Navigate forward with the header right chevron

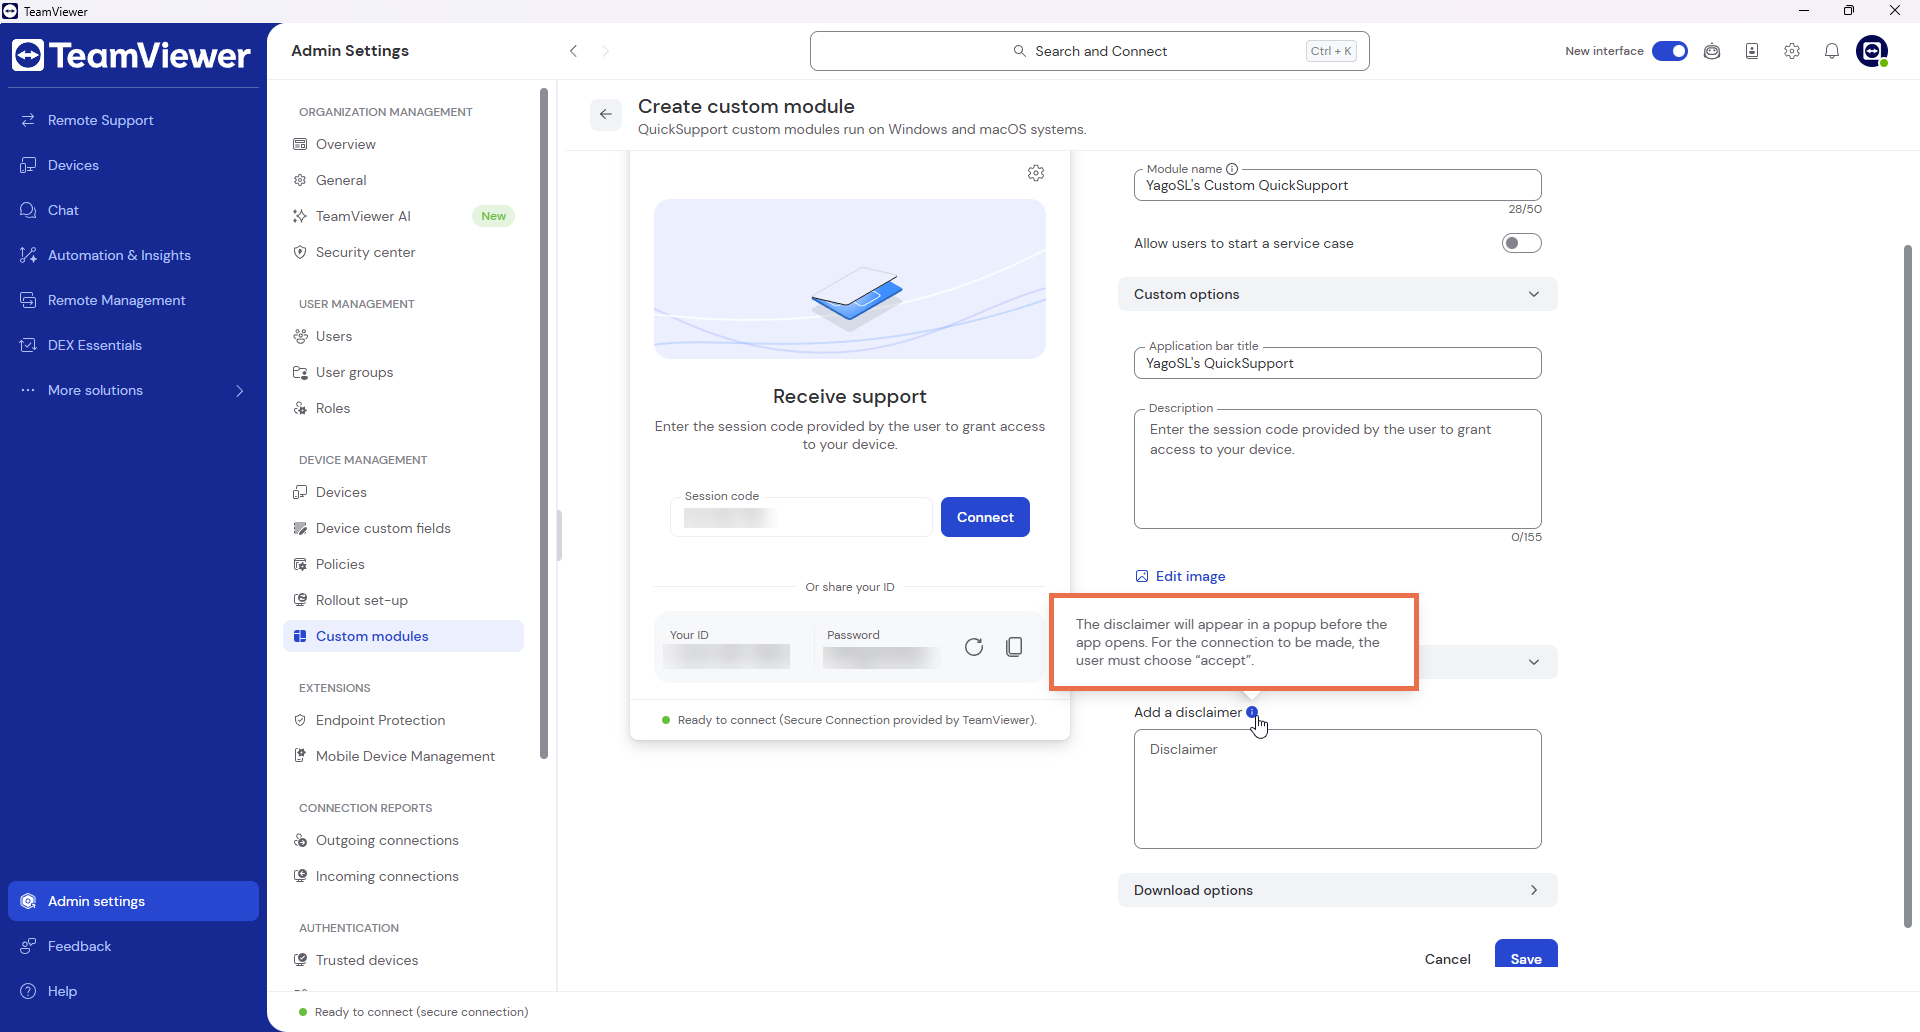[x=605, y=51]
